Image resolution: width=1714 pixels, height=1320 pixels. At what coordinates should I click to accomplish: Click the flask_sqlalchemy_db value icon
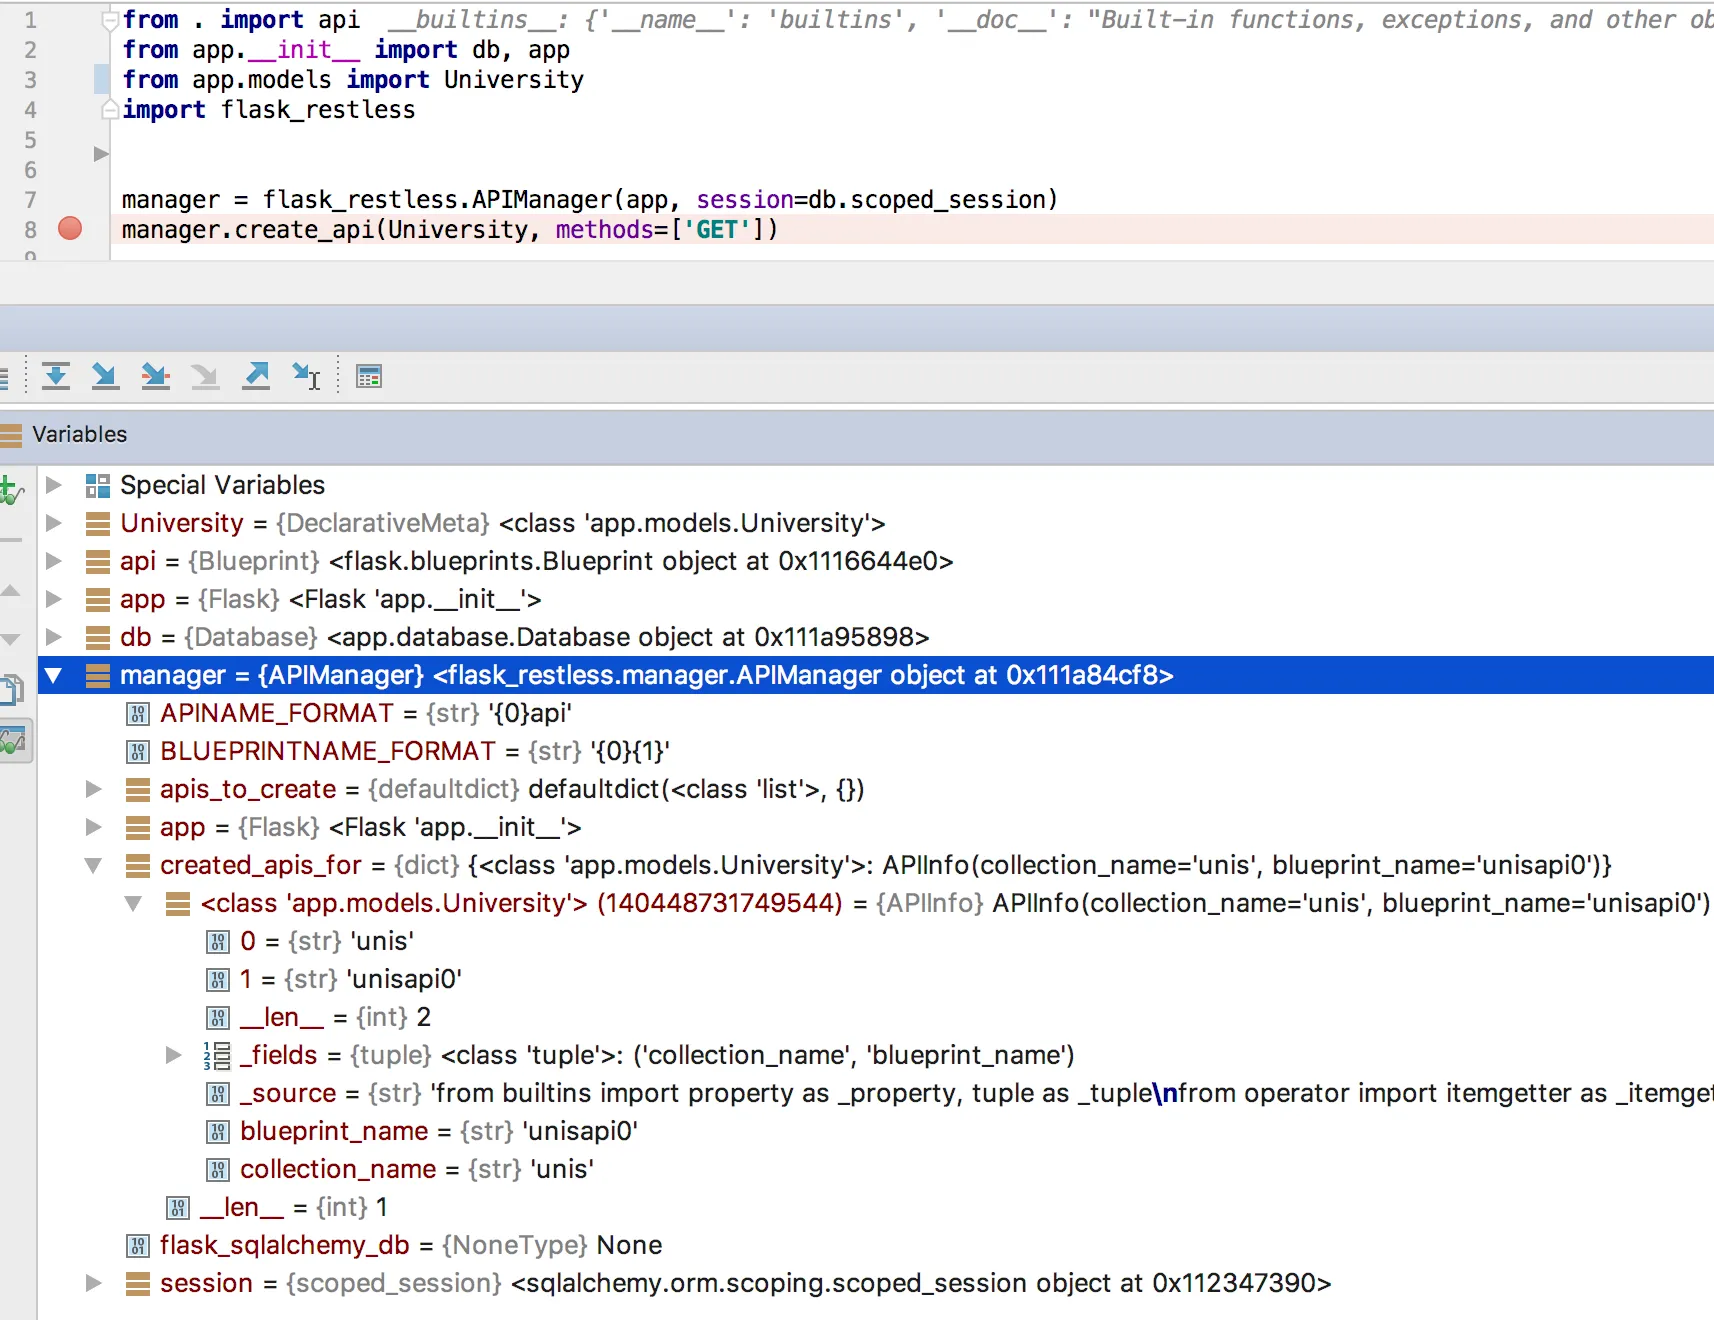pyautogui.click(x=138, y=1246)
